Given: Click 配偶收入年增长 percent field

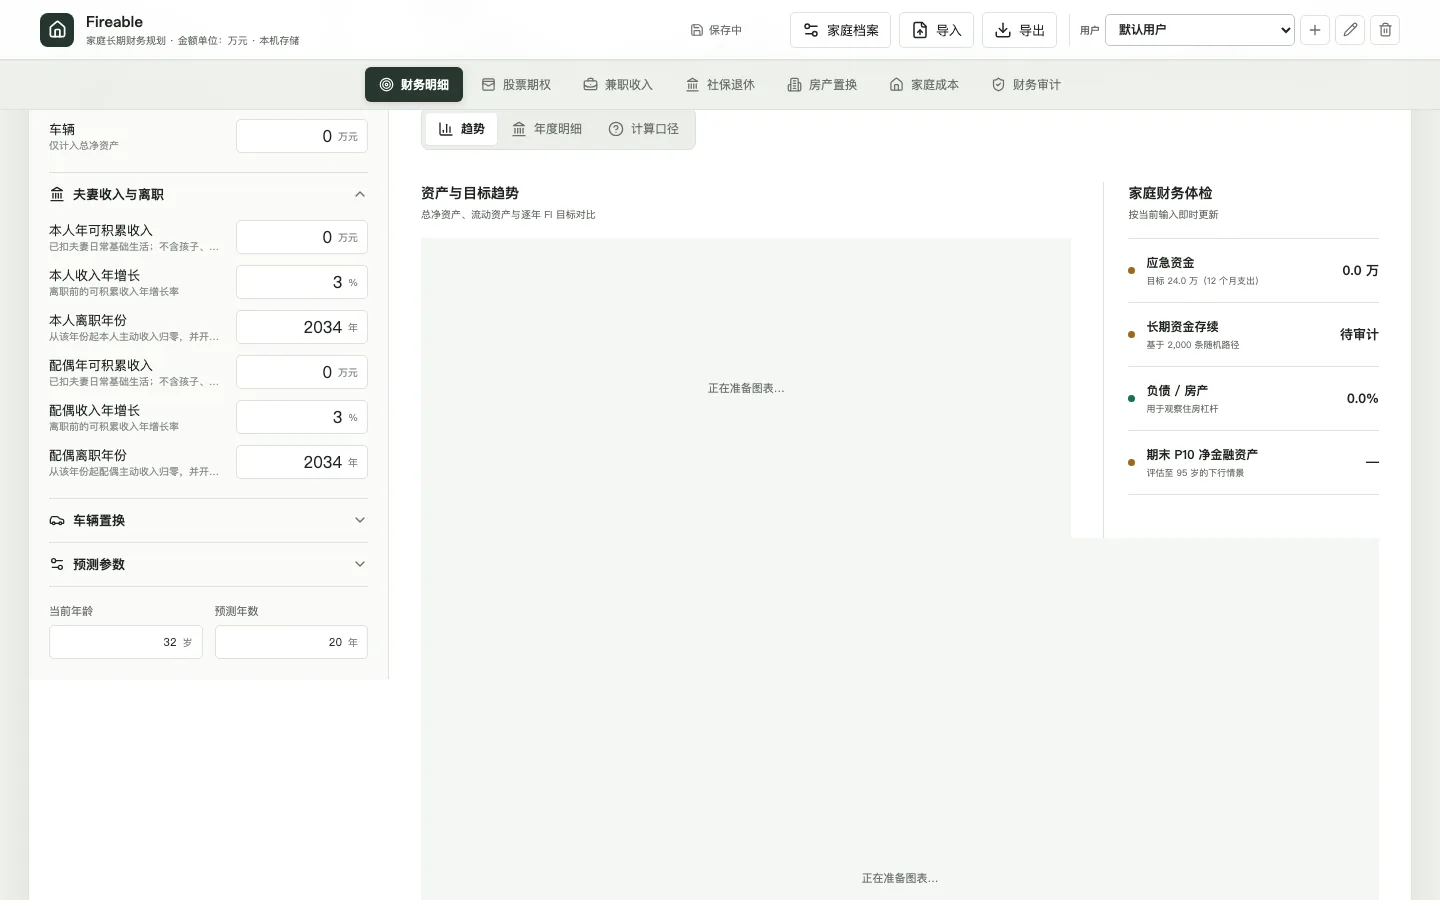Looking at the screenshot, I should pyautogui.click(x=302, y=417).
